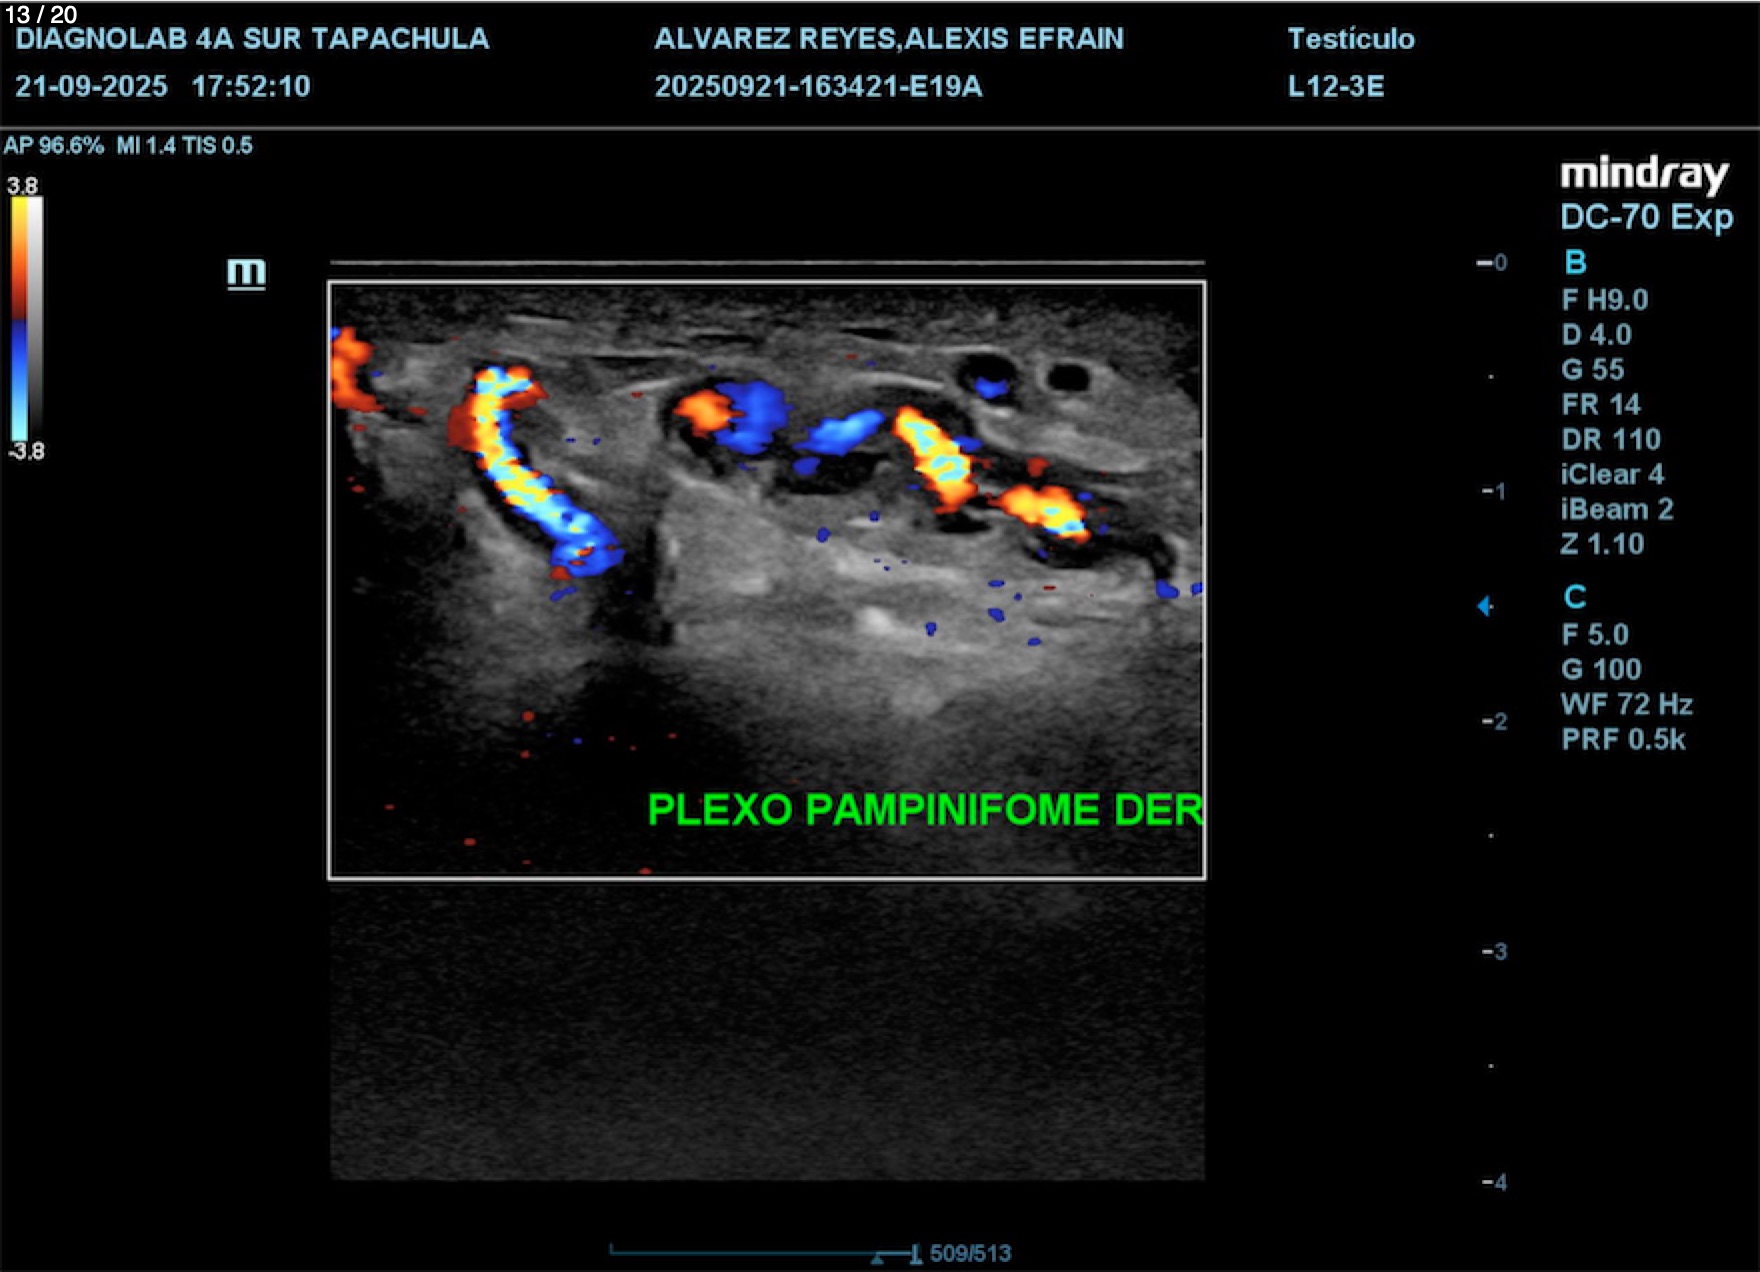Click the 509/513 frame counter
The image size is (1760, 1272).
click(970, 1254)
